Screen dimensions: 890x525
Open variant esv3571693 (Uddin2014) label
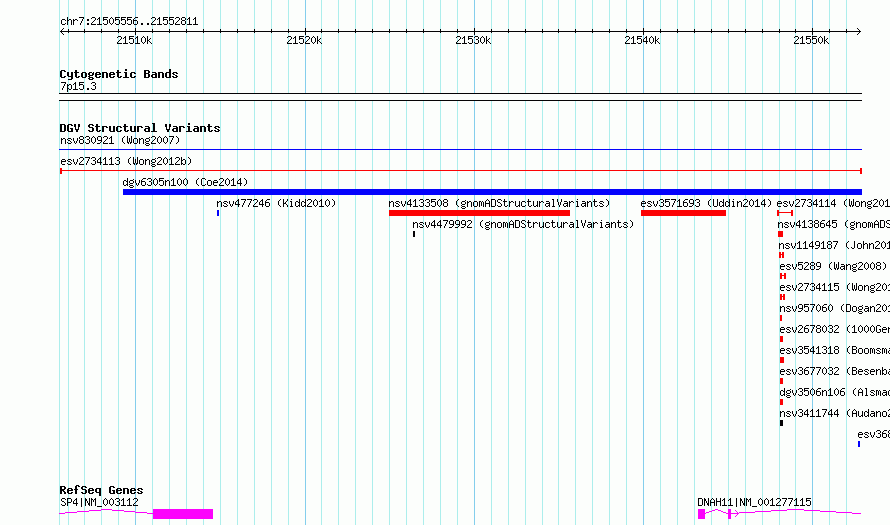click(x=706, y=203)
